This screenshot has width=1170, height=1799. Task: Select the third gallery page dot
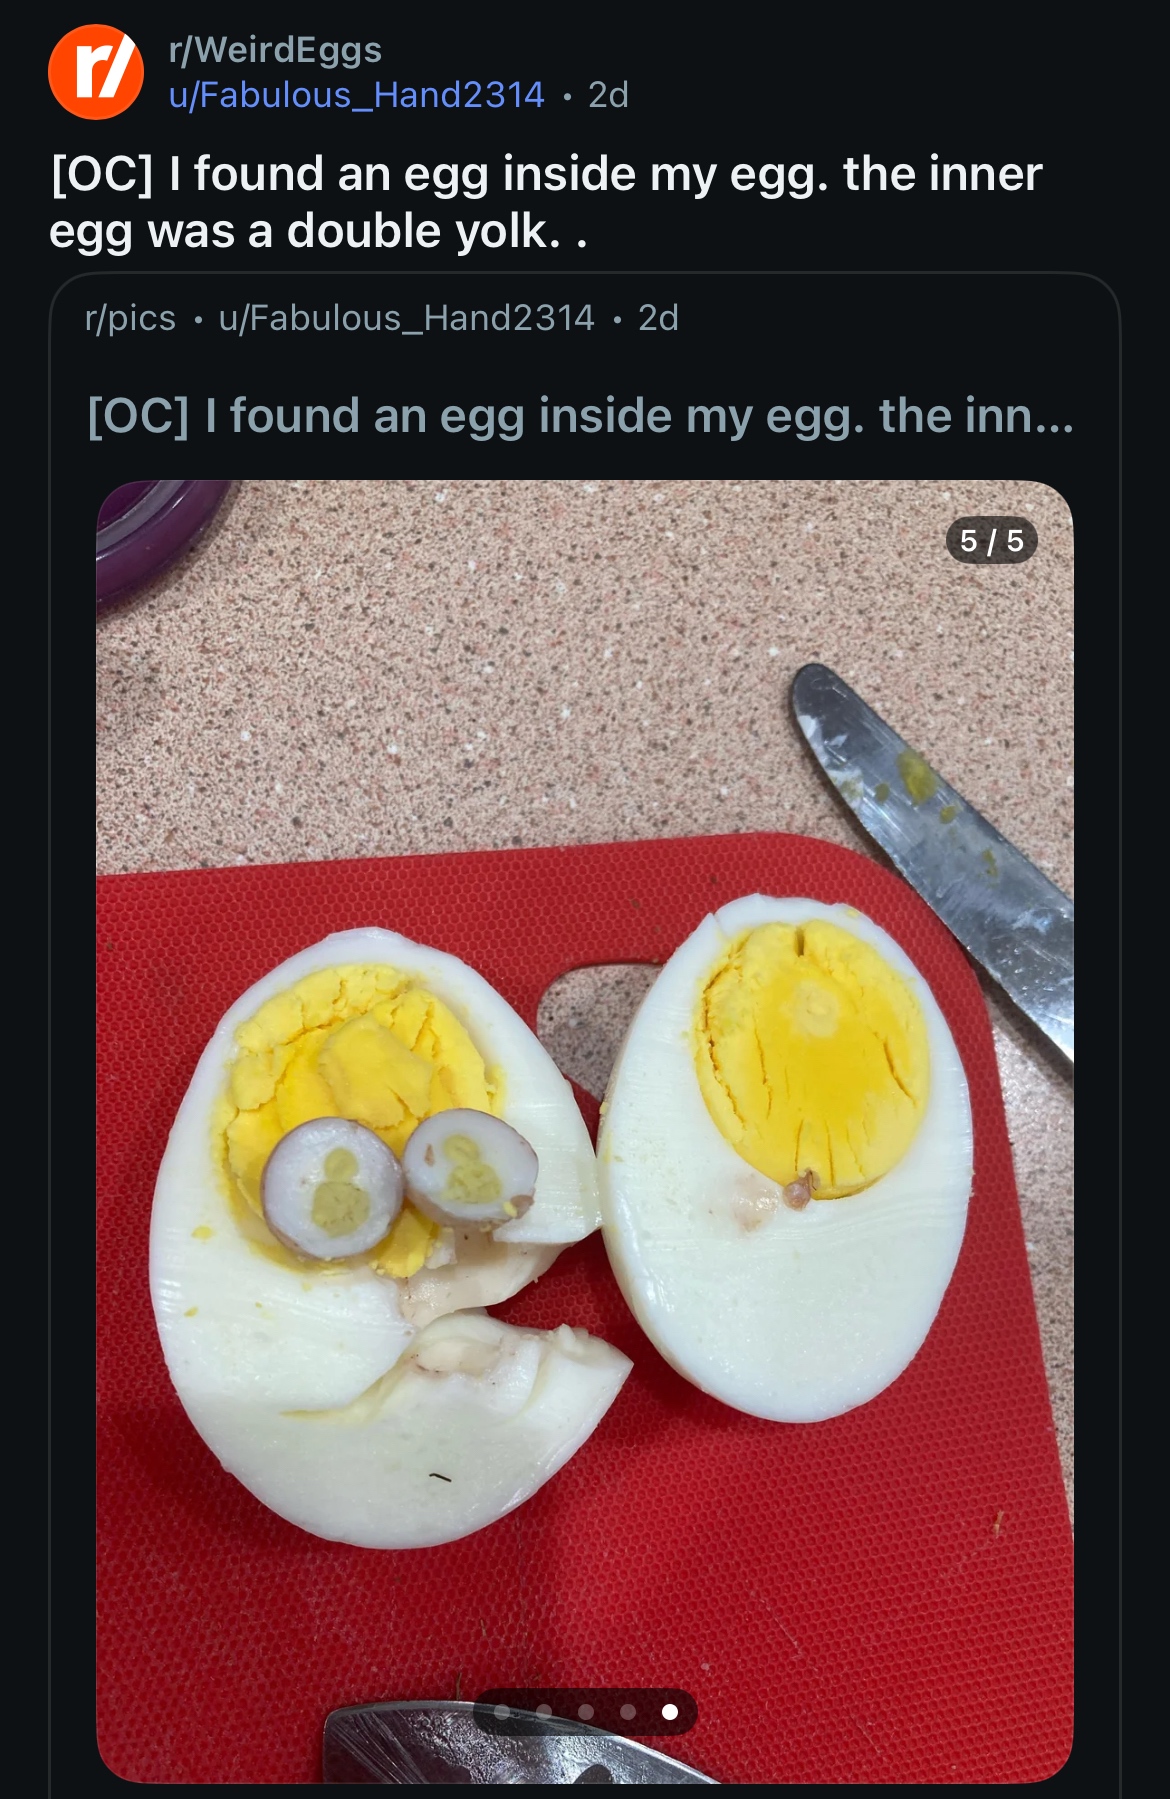586,1712
